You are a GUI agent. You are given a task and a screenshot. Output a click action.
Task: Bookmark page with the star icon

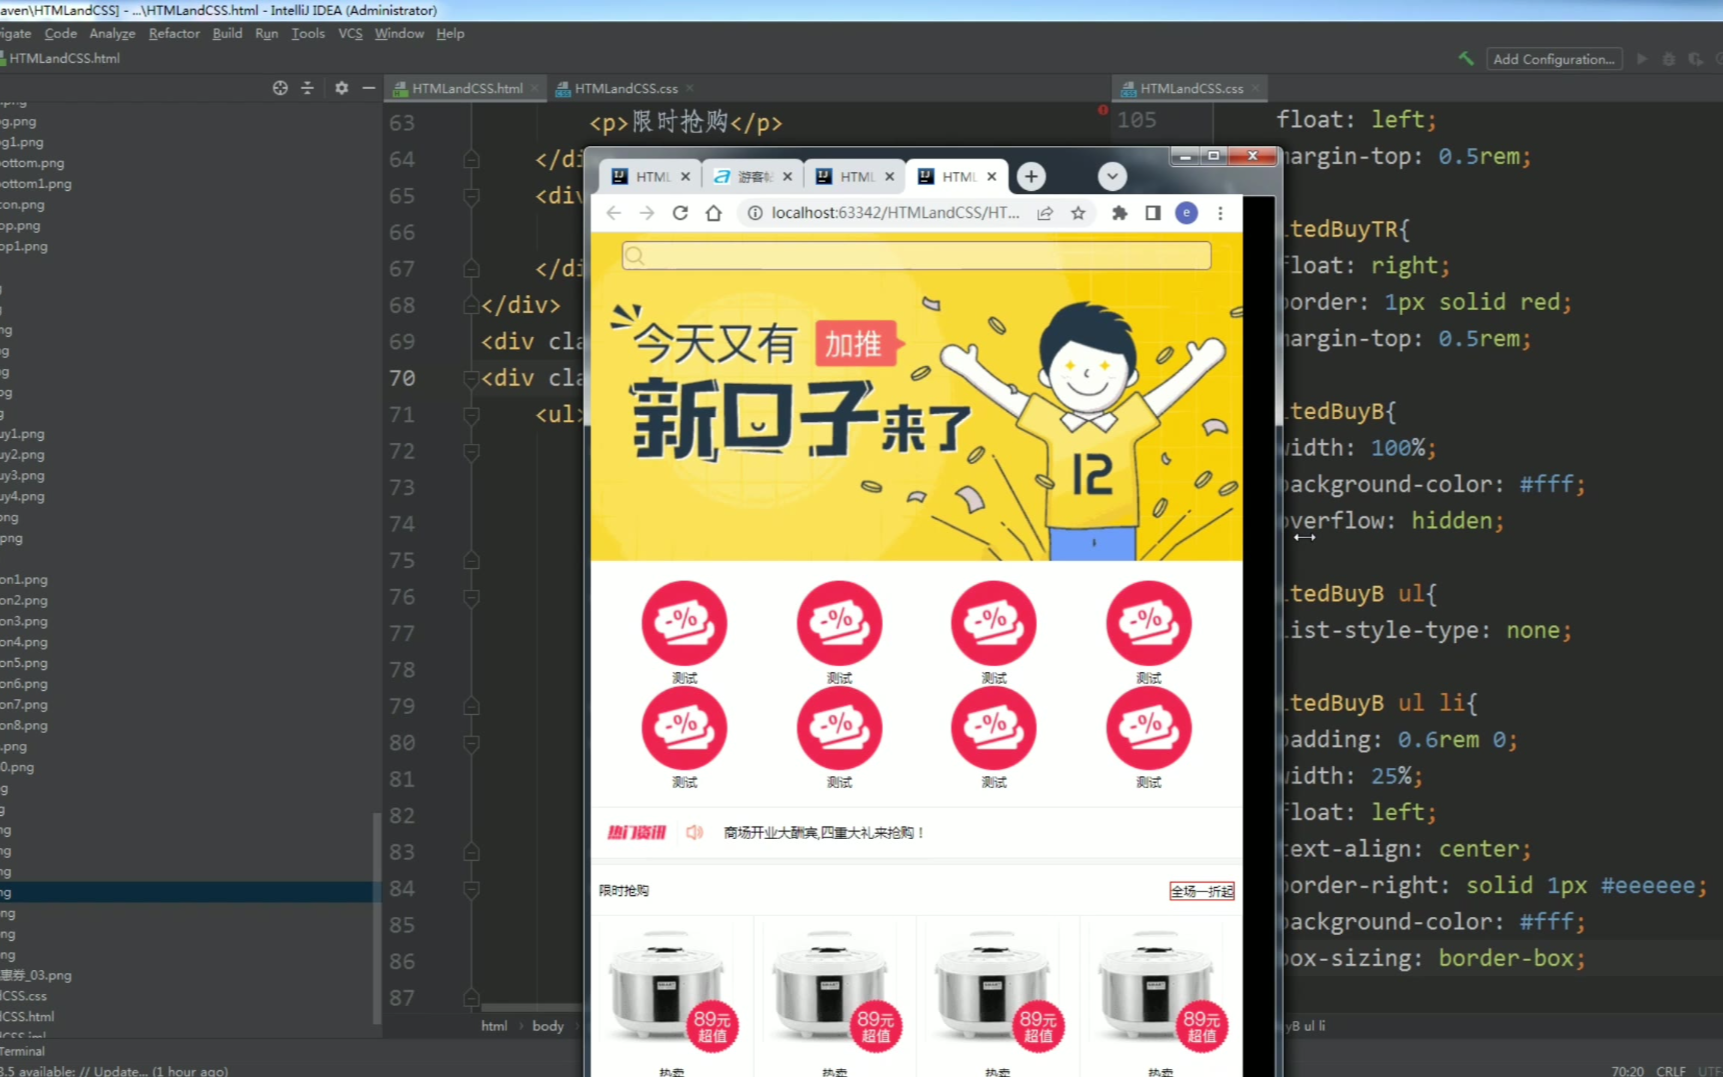(1078, 213)
